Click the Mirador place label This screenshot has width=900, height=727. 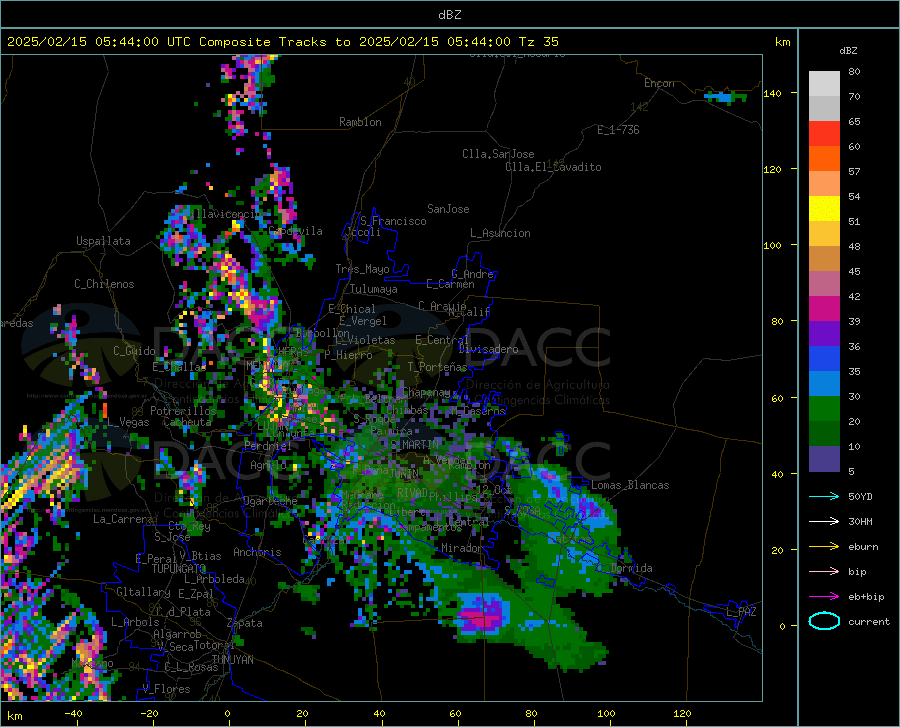[462, 548]
